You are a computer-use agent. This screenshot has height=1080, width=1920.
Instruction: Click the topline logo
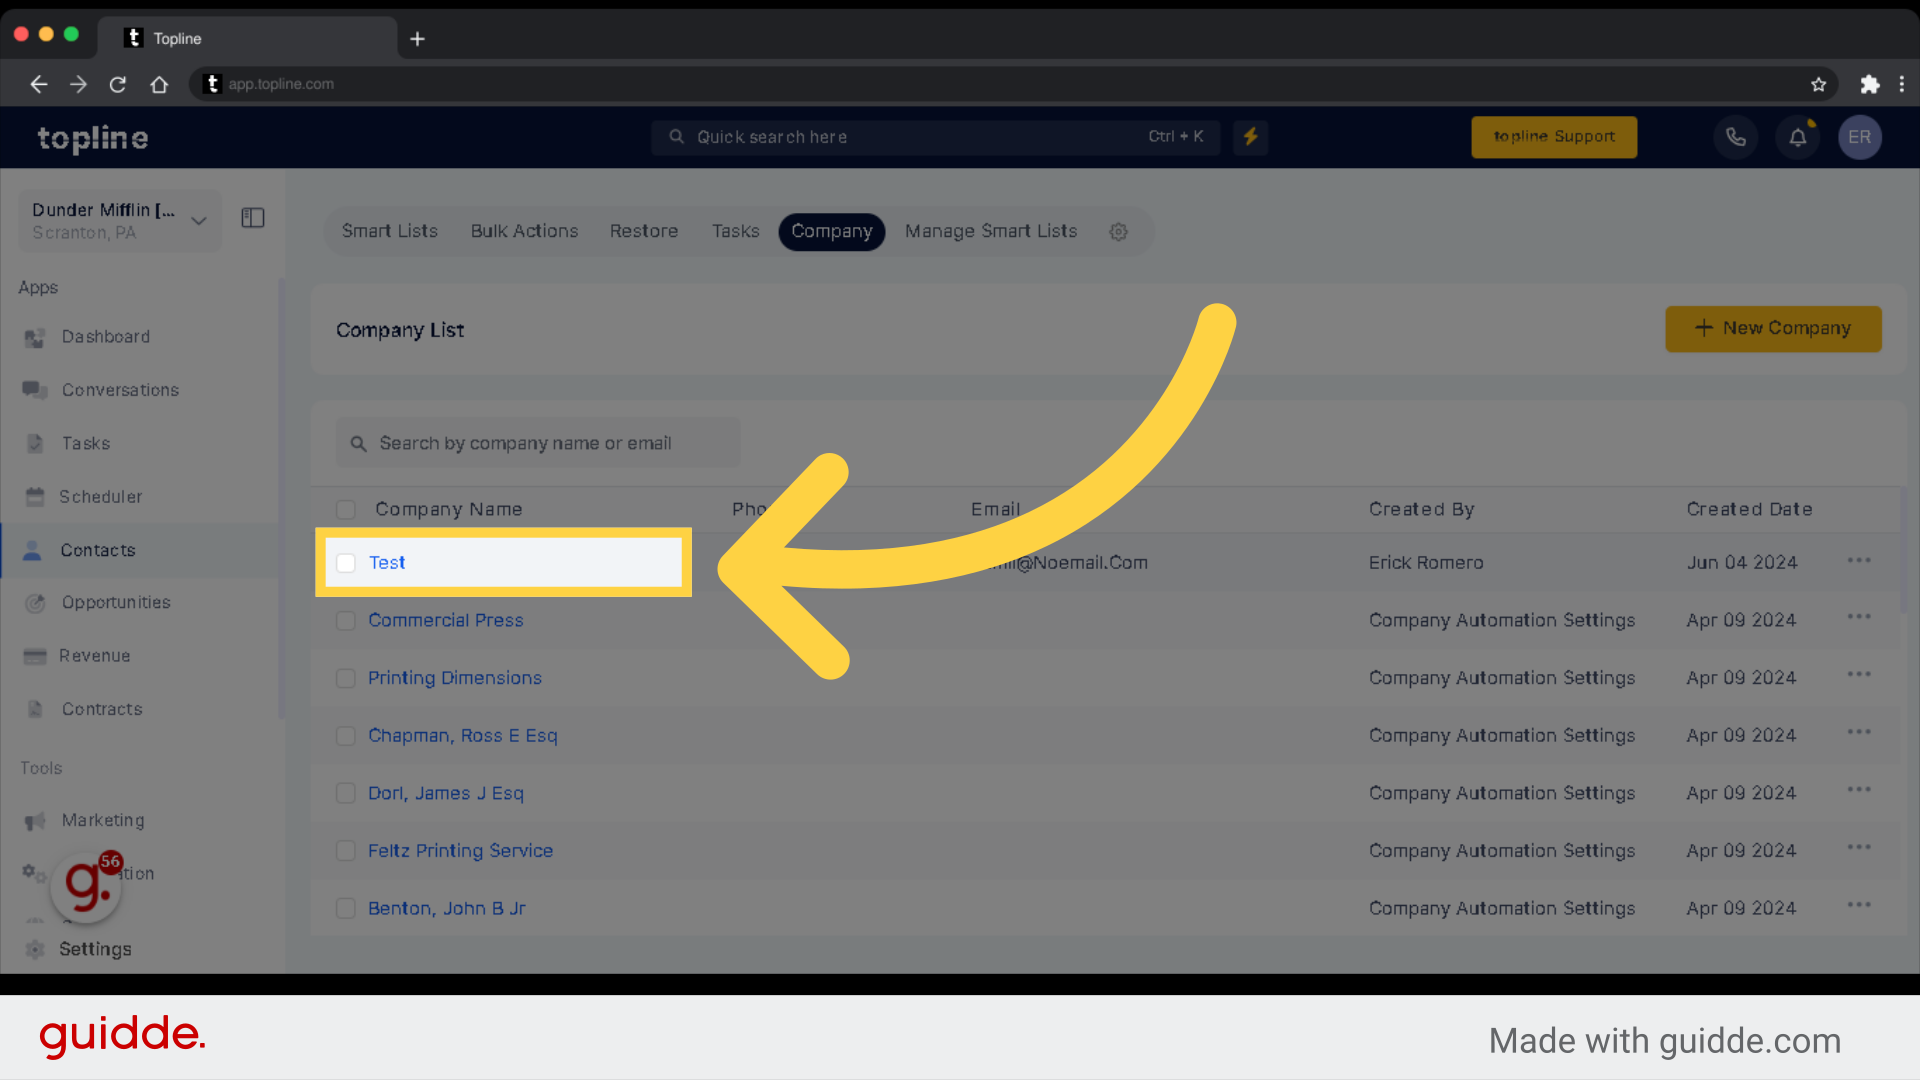pyautogui.click(x=93, y=138)
